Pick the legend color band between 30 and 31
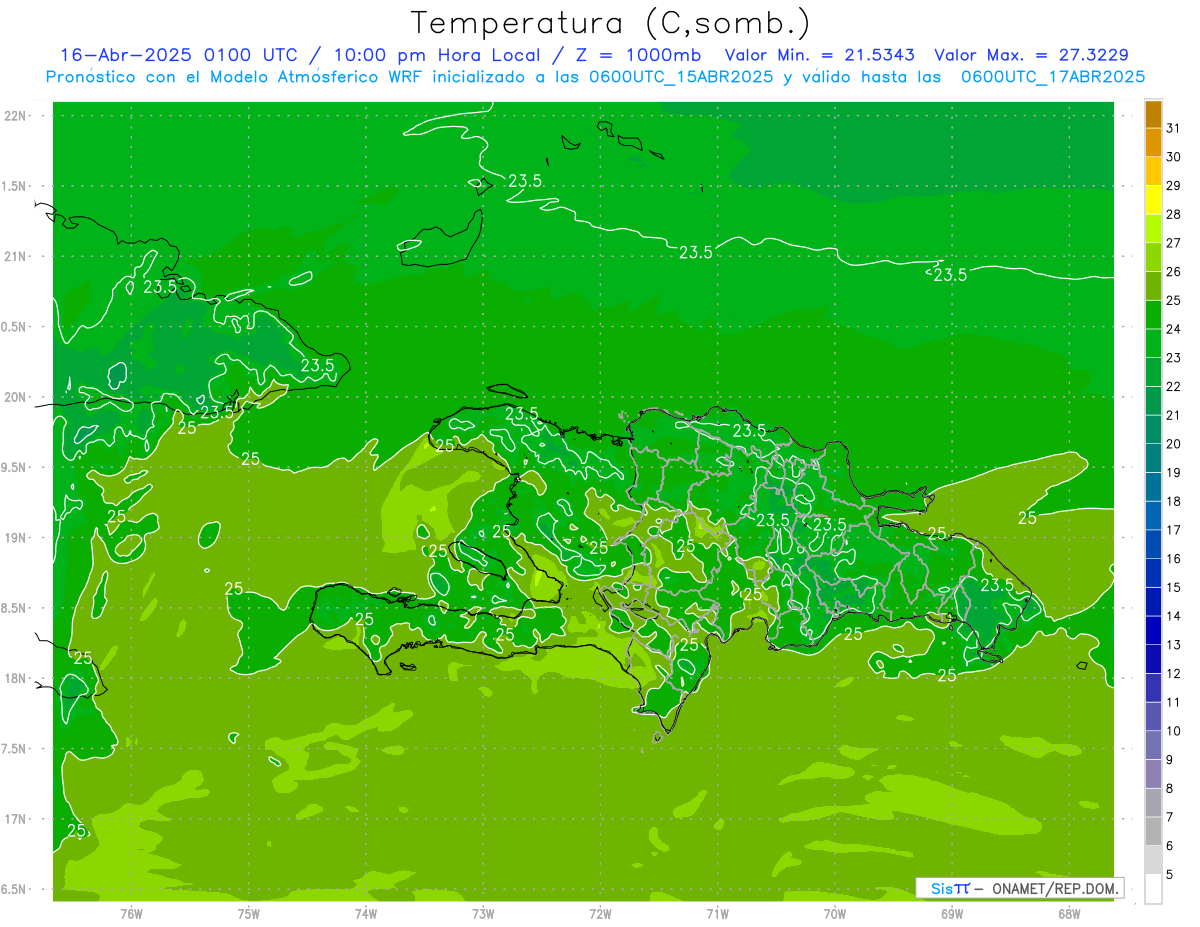This screenshot has height=927, width=1200. pos(1153,142)
